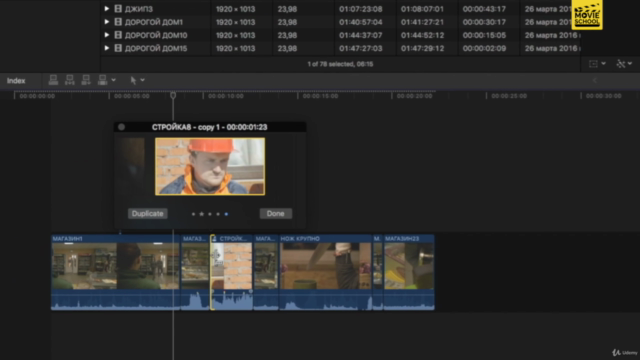Click the 00:00:05:00 ruler mark

(131, 96)
